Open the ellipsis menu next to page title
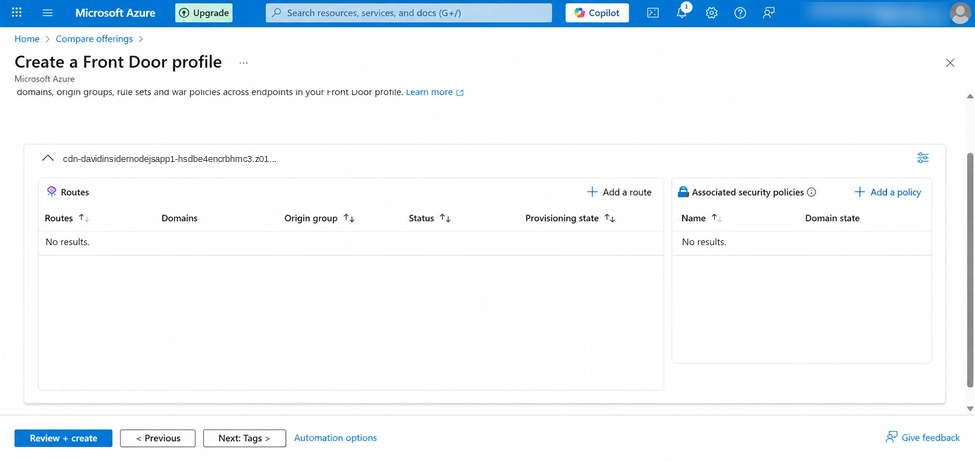Screen dimensions: 975x461 coord(243,62)
